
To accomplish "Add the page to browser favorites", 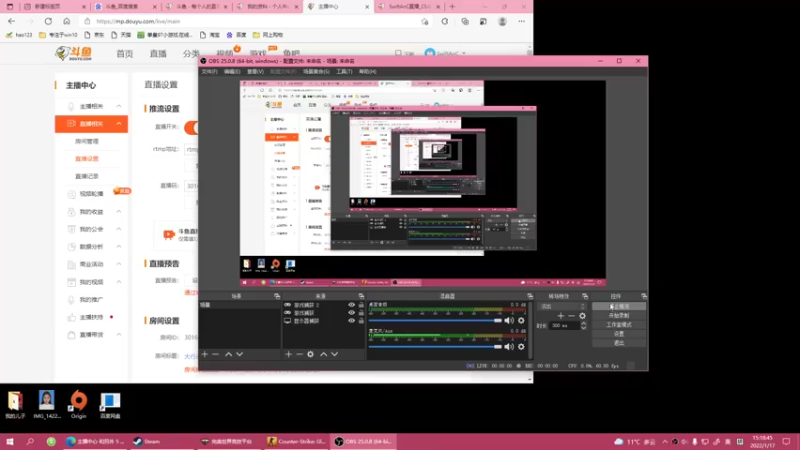I will click(x=424, y=21).
